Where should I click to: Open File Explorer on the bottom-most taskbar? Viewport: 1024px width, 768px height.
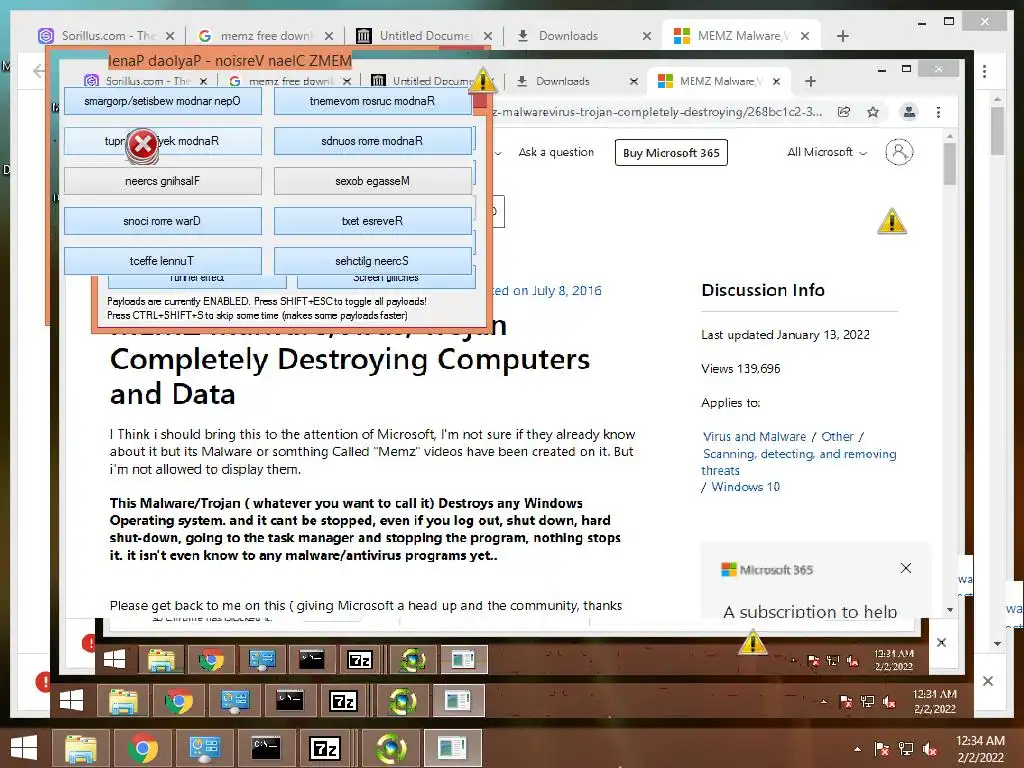[x=80, y=748]
